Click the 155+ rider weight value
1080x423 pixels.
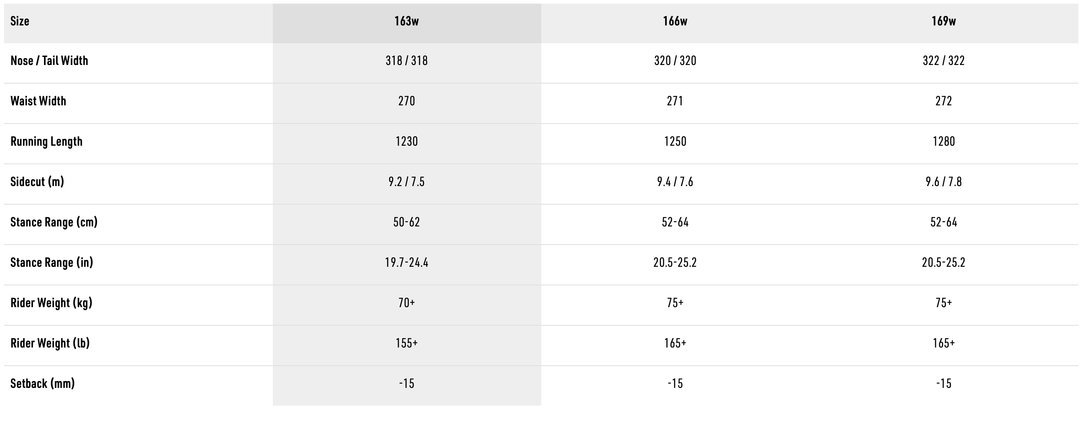406,343
